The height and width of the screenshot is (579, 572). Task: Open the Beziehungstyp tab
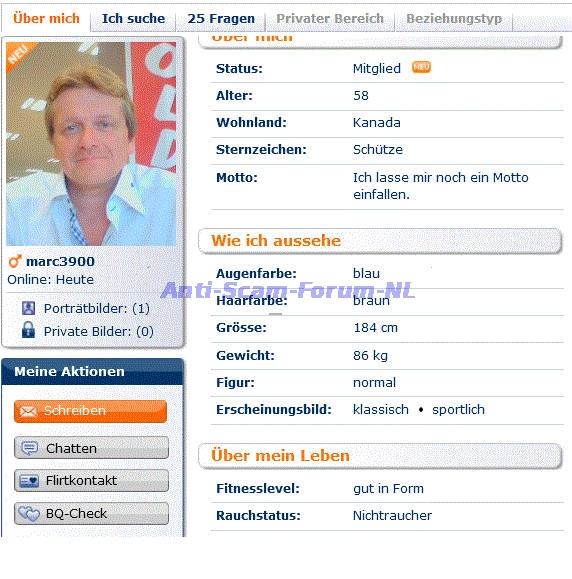pyautogui.click(x=454, y=18)
